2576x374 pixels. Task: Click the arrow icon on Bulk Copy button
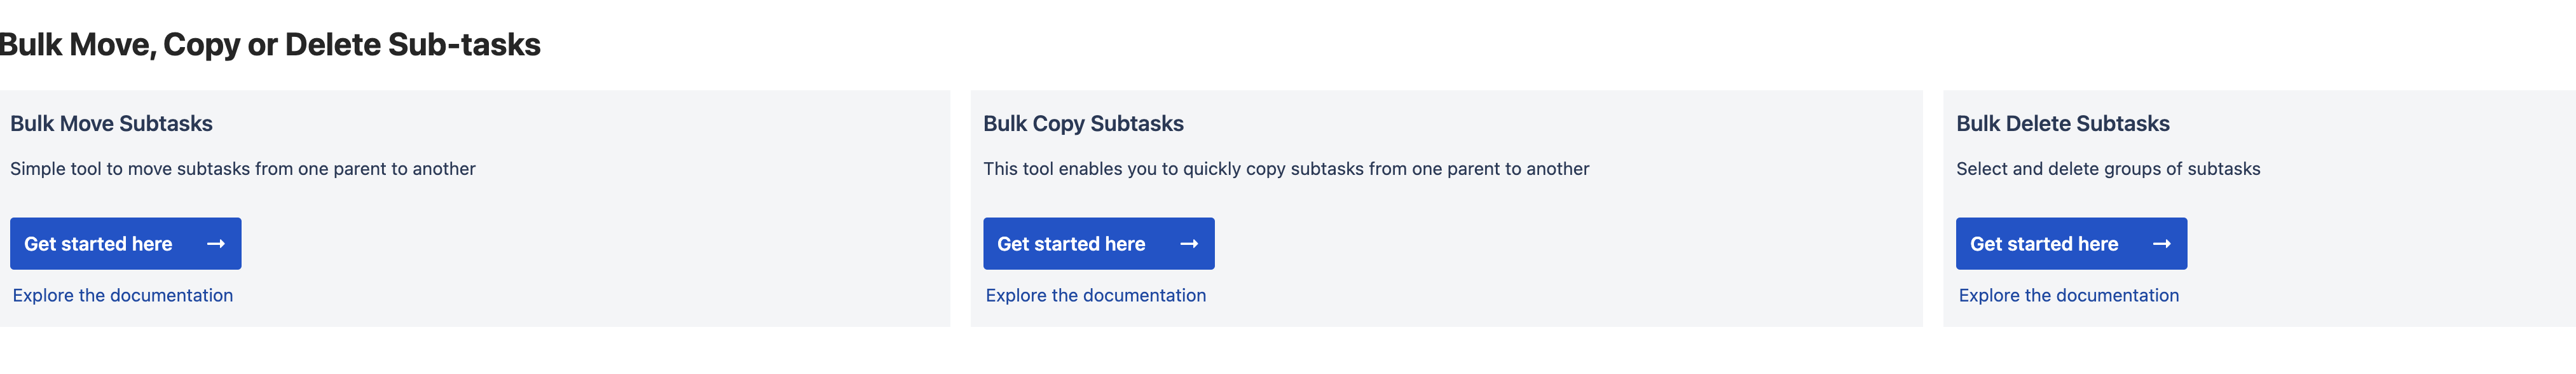[1189, 244]
